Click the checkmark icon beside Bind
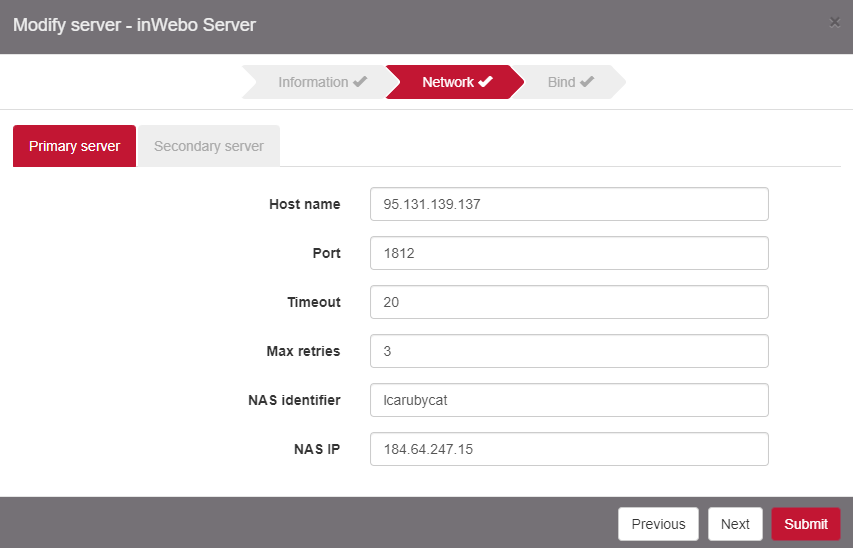This screenshot has height=548, width=853. pyautogui.click(x=587, y=82)
